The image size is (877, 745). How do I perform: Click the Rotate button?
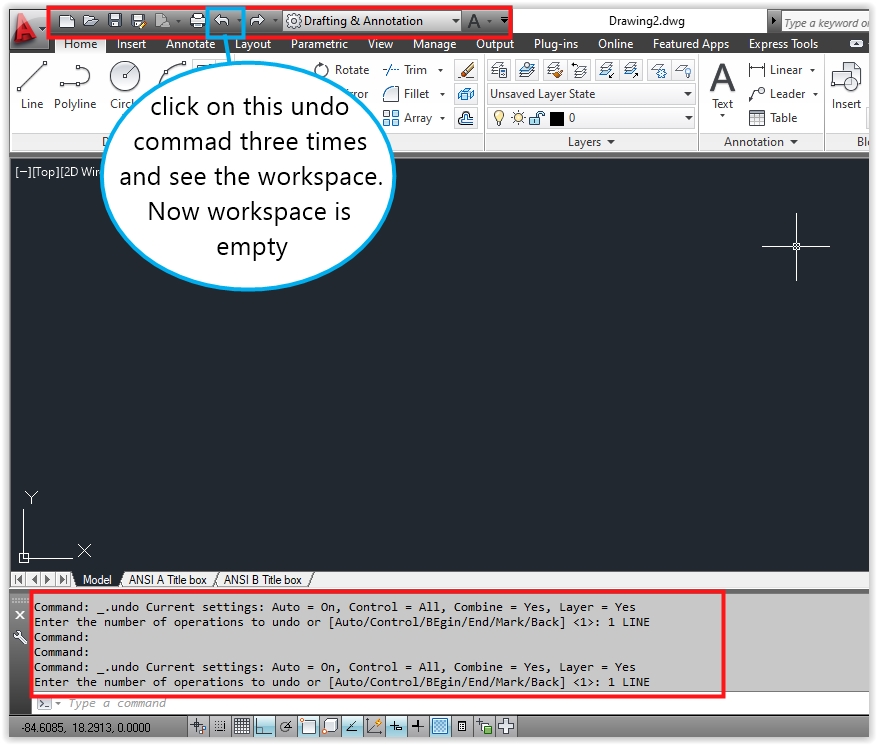coord(342,70)
